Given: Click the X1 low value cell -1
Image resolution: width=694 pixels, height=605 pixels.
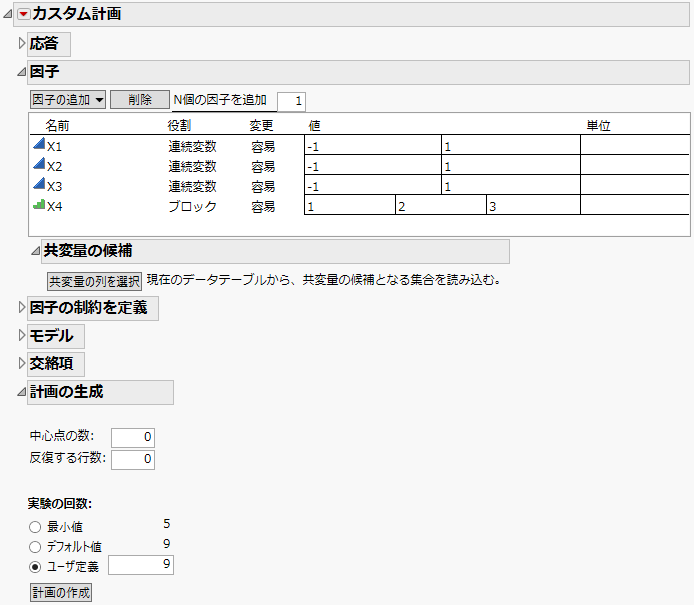Looking at the screenshot, I should coord(373,145).
